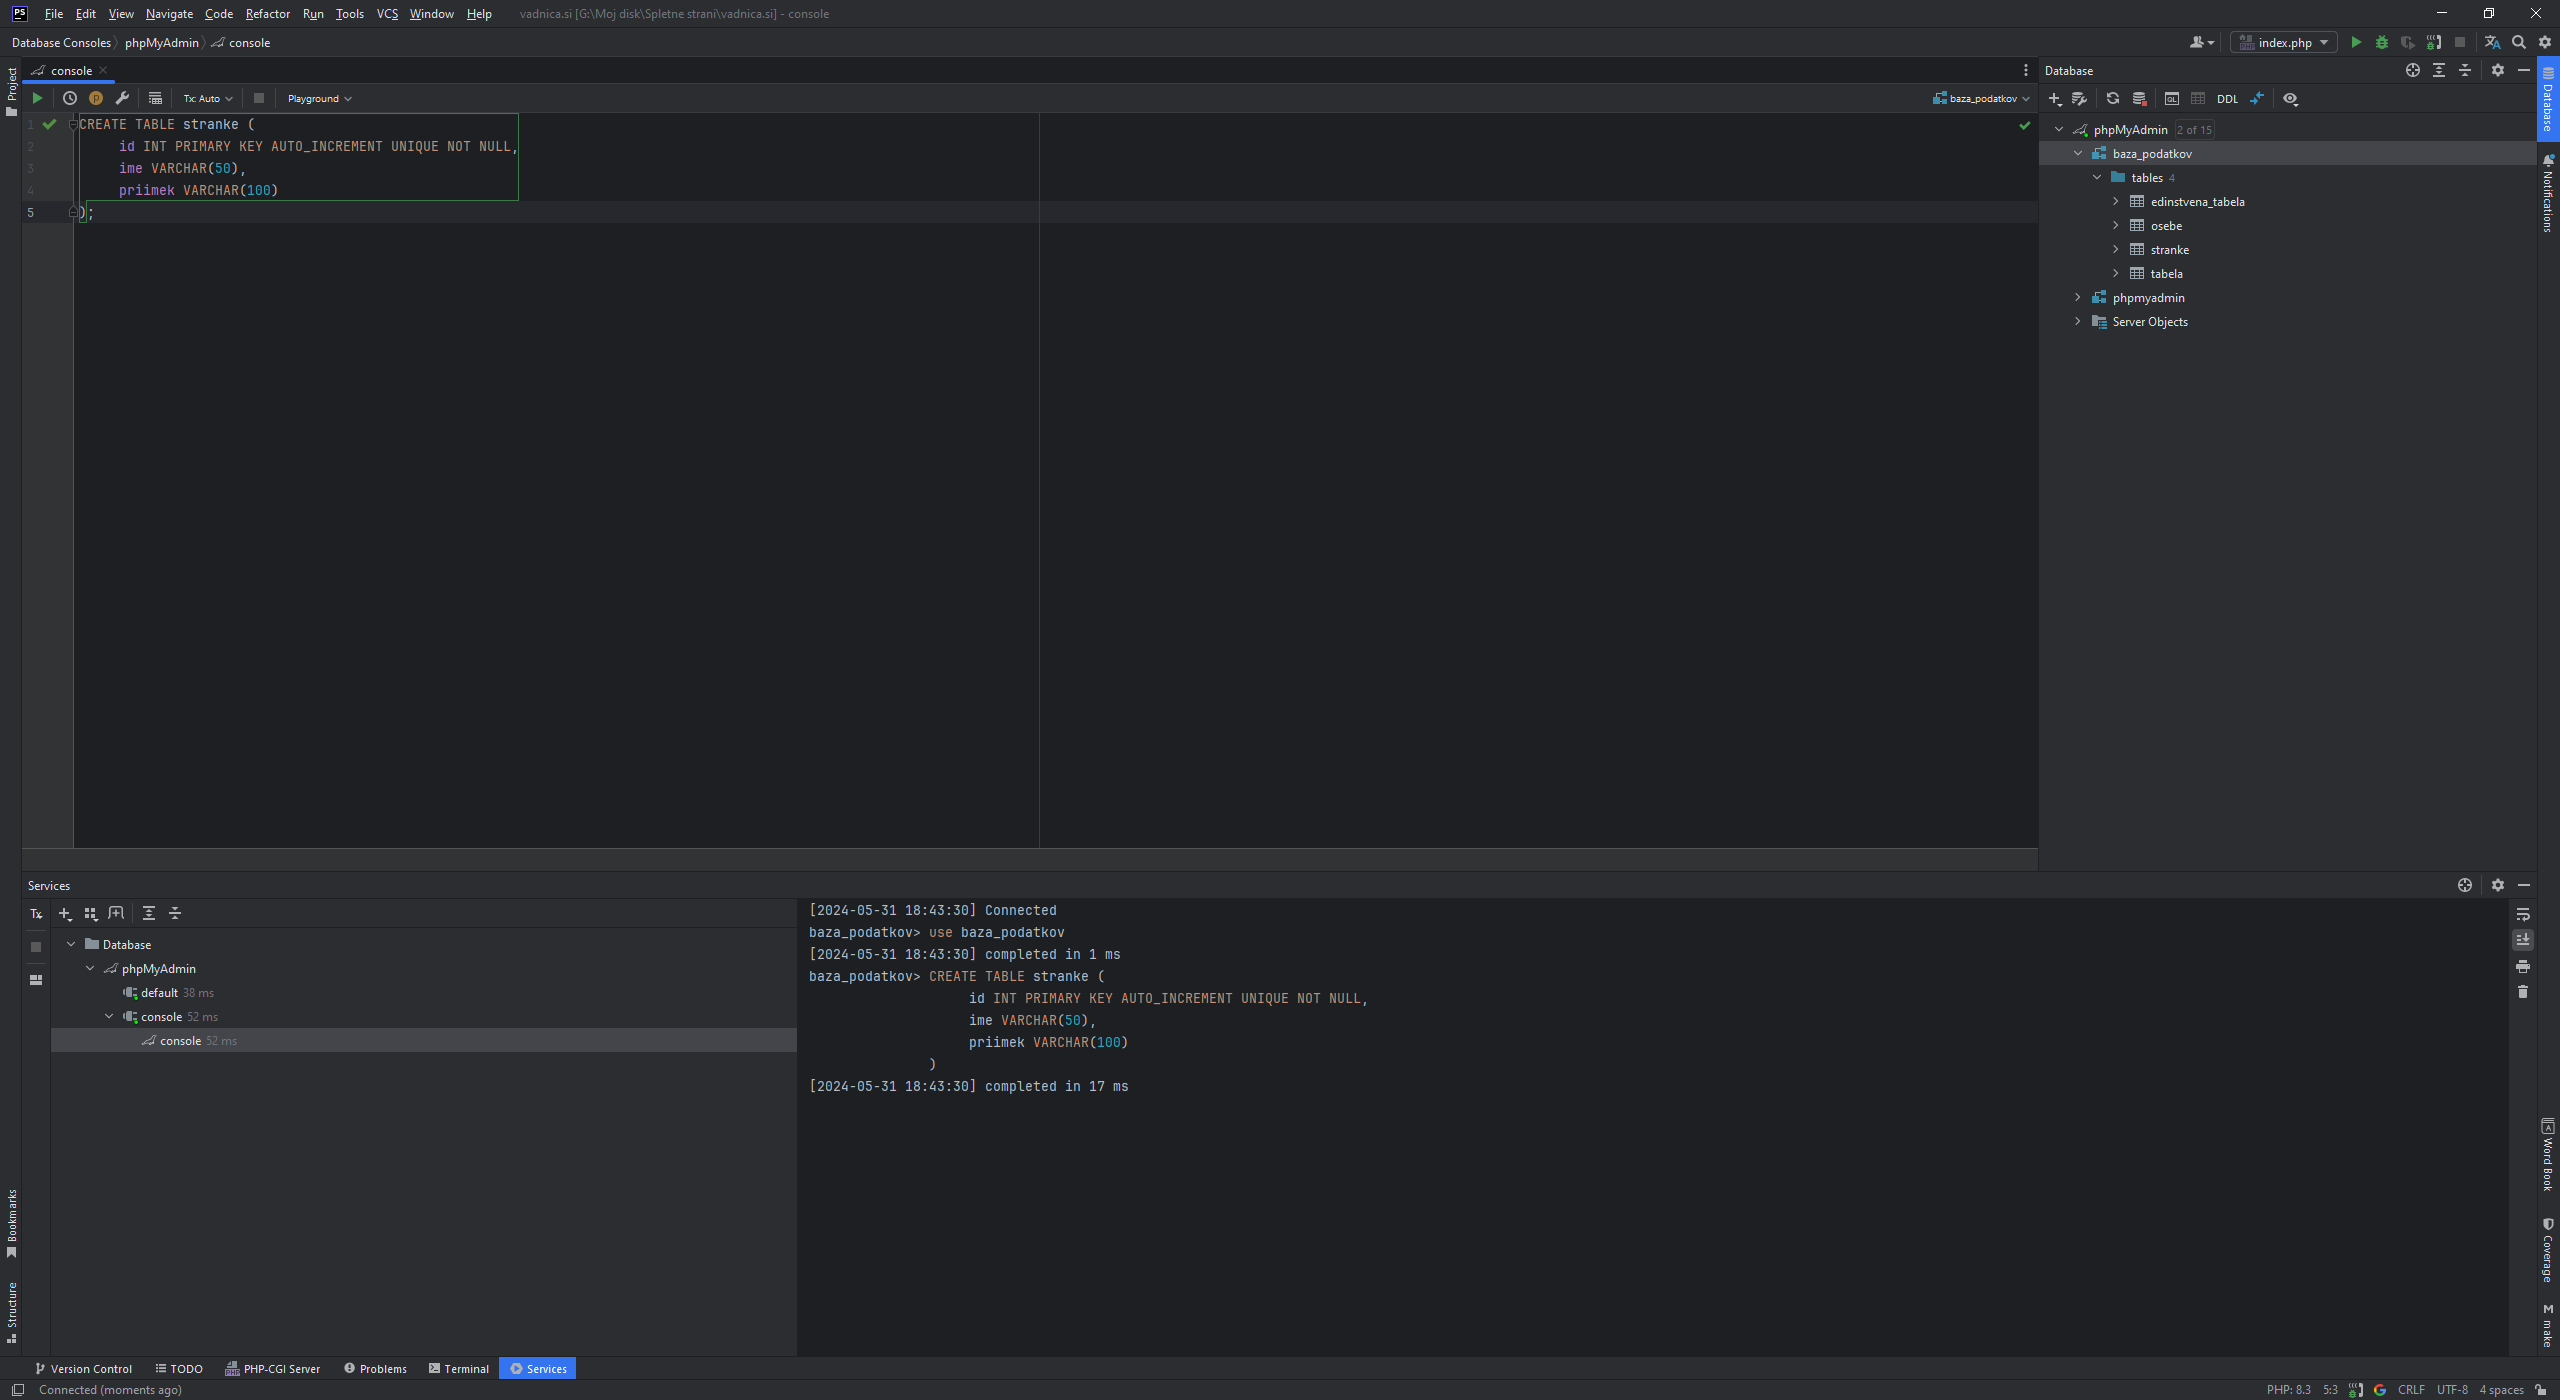Open the Playground mode dropdown
This screenshot has width=2560, height=1400.
(319, 98)
